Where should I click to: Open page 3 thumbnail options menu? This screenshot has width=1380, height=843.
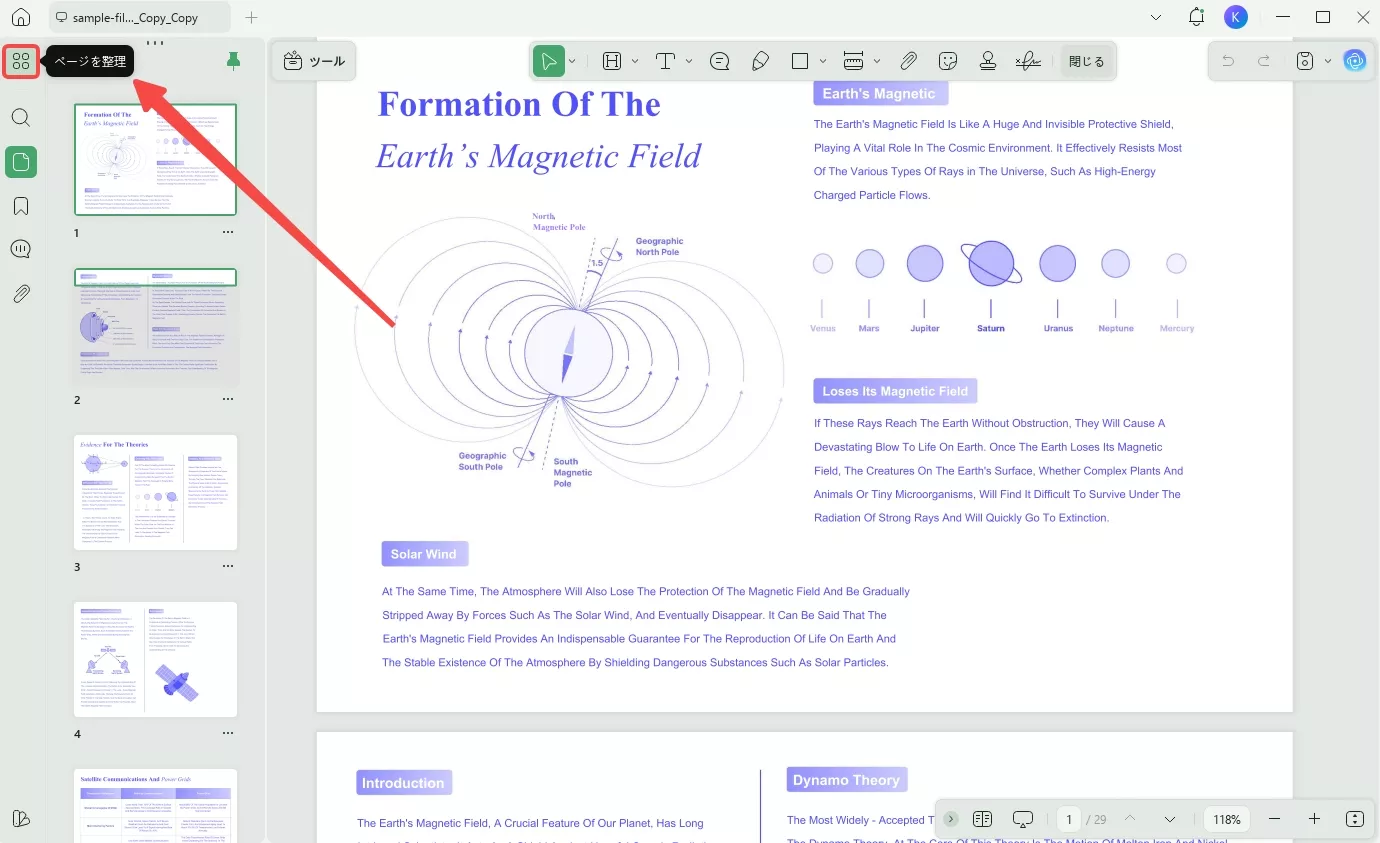click(x=228, y=566)
